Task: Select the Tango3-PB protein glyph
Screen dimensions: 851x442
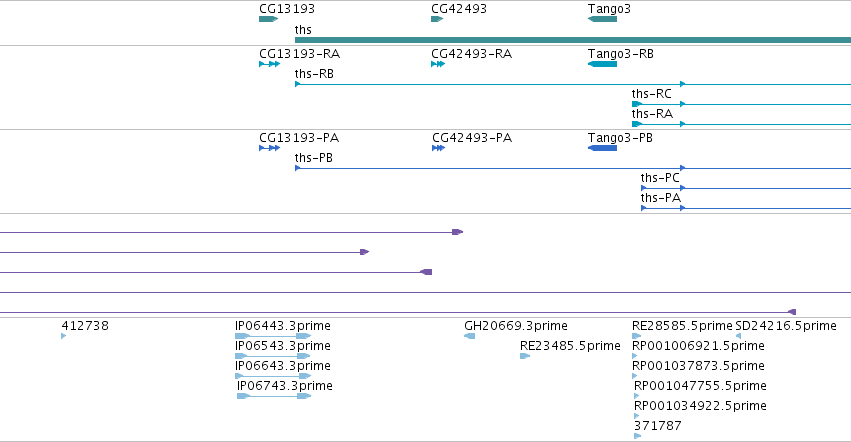Action: (602, 148)
